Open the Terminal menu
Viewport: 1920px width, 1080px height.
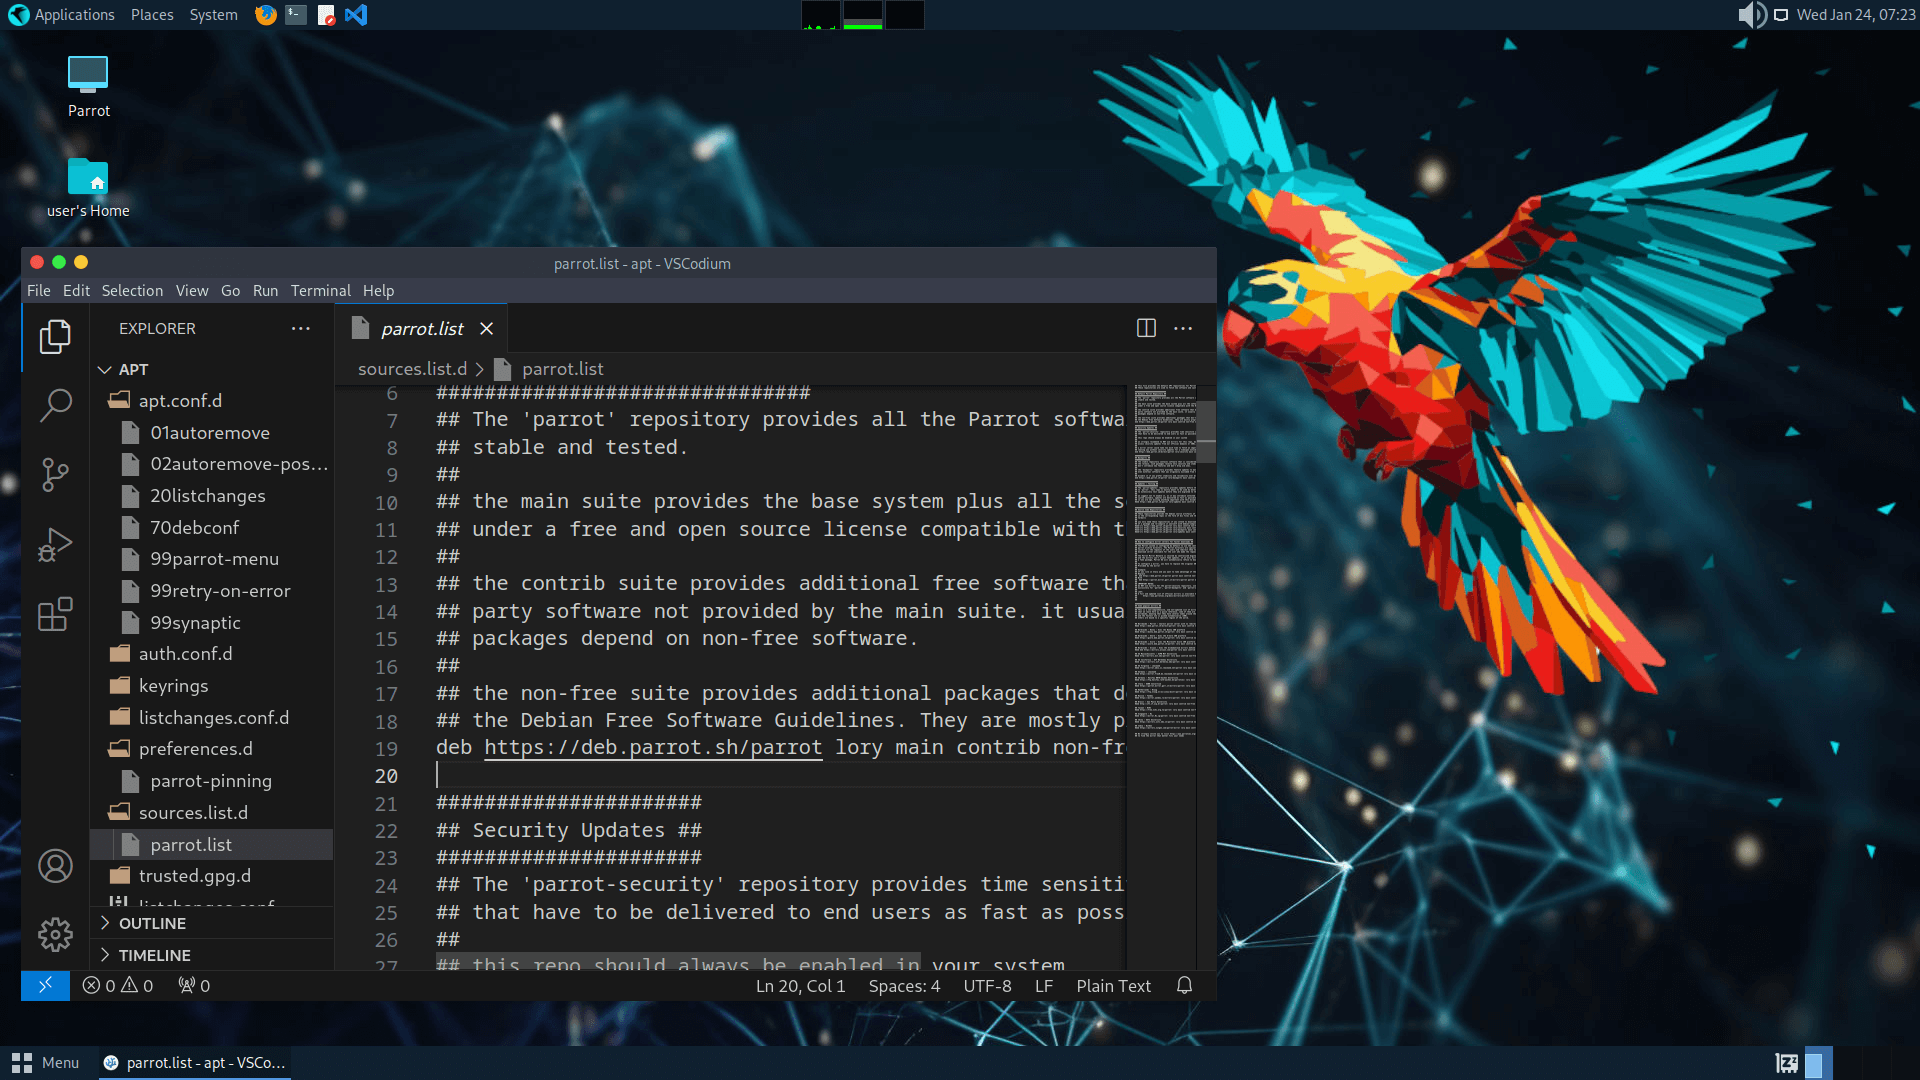coord(320,291)
